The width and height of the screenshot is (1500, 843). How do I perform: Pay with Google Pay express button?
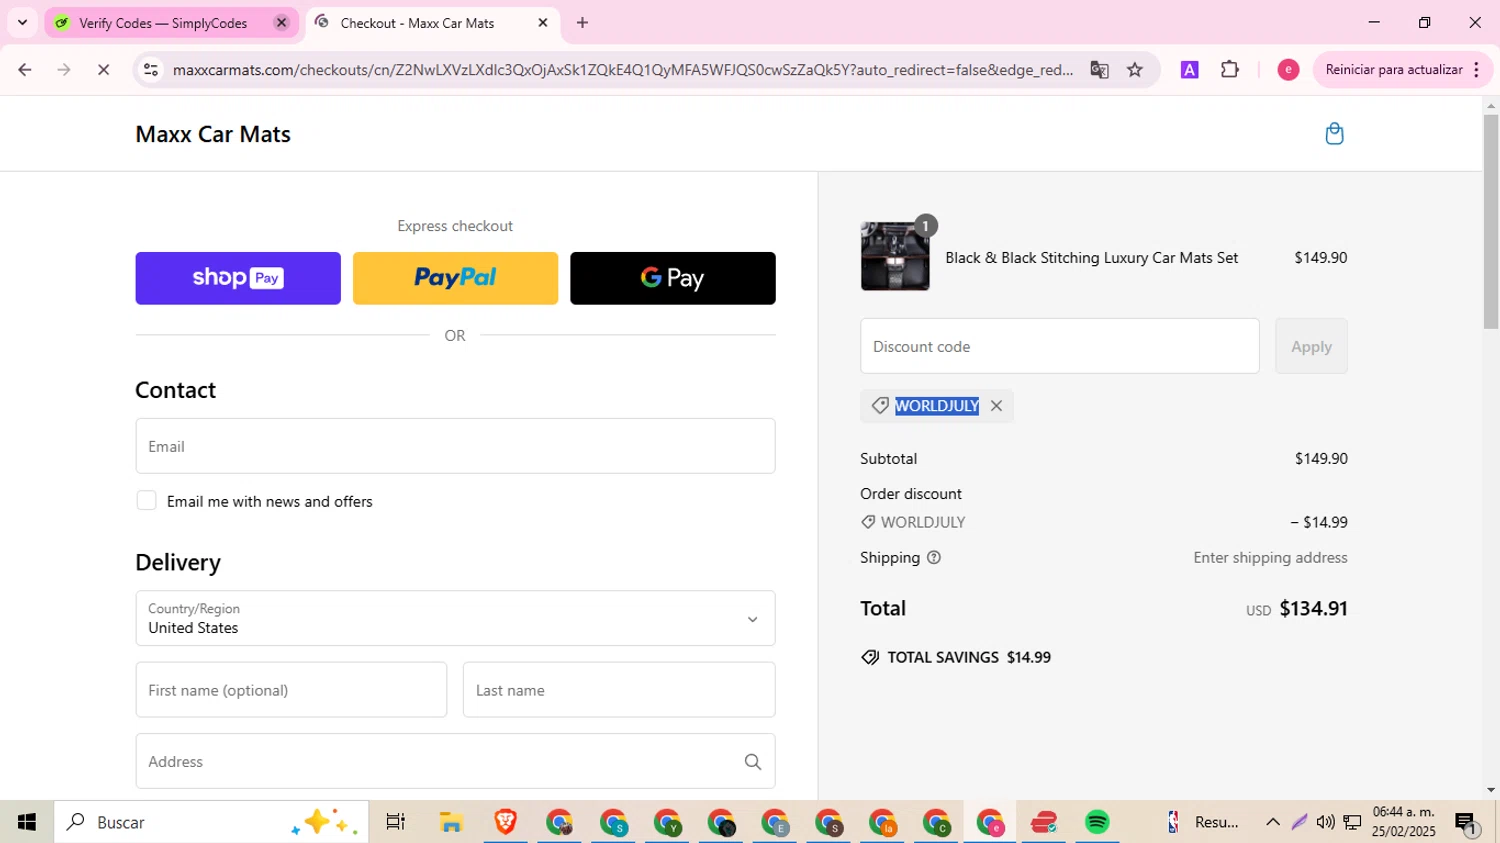(673, 278)
